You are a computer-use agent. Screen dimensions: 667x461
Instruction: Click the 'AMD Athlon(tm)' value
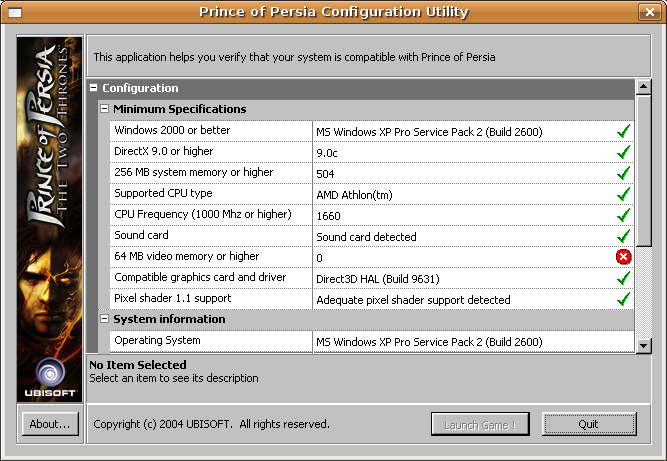354,195
